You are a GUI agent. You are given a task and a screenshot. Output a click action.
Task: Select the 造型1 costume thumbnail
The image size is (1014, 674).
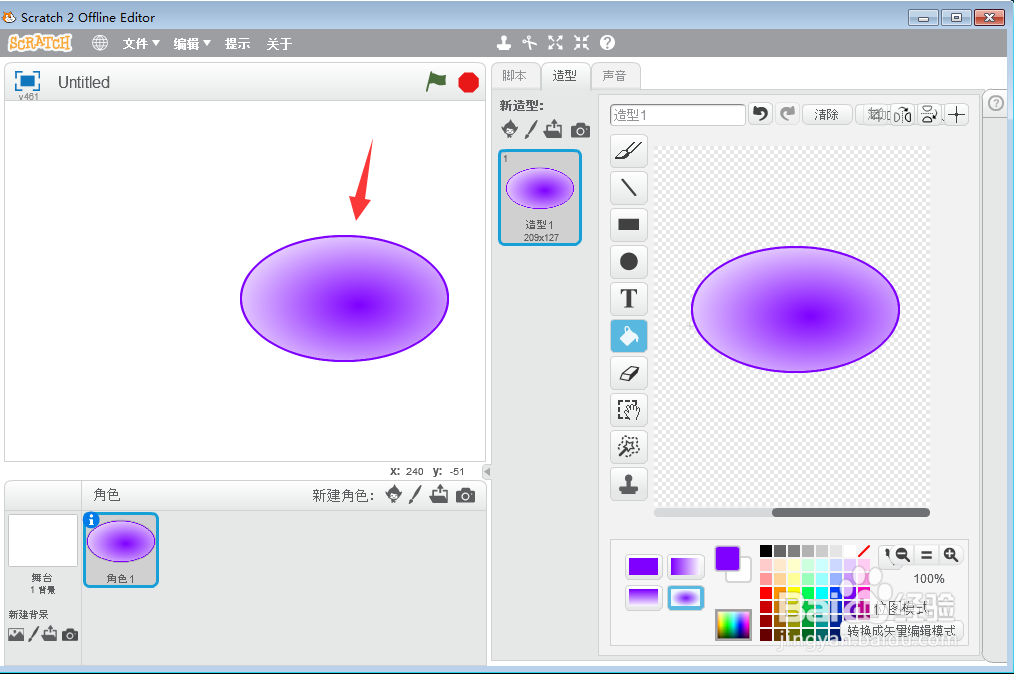point(540,197)
